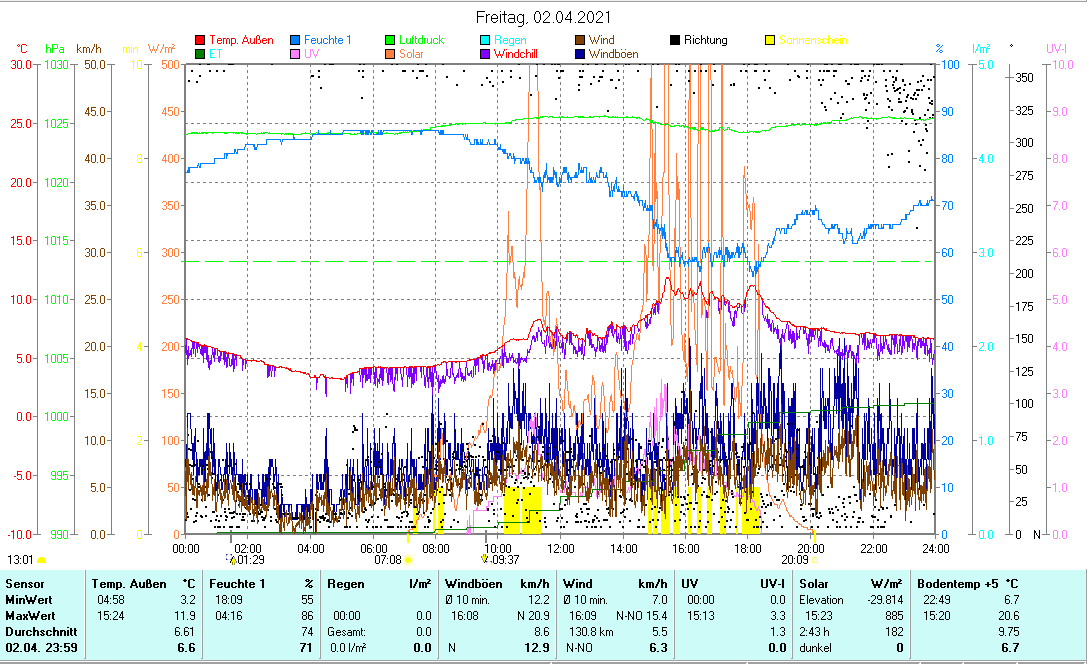Click the purple Windchill legend swatch
The image size is (1087, 664).
point(485,54)
